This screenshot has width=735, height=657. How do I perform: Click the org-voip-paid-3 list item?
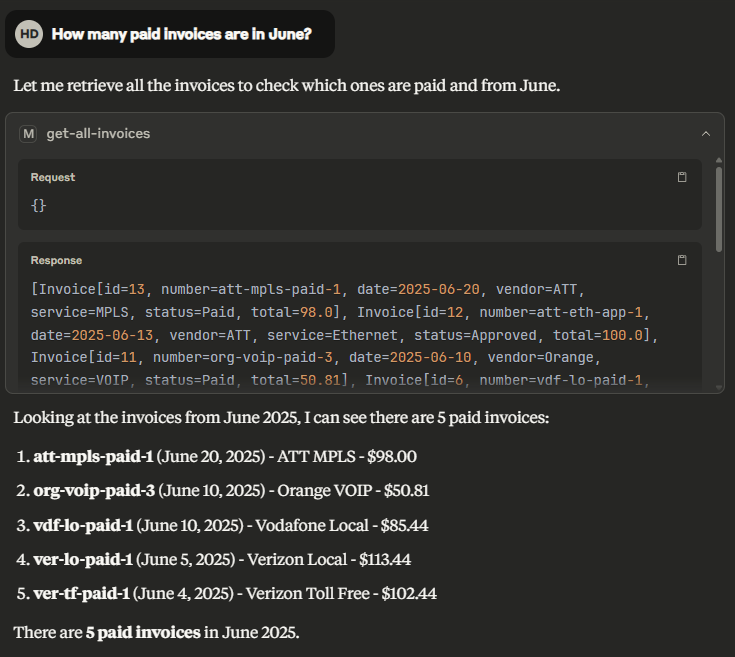223,491
